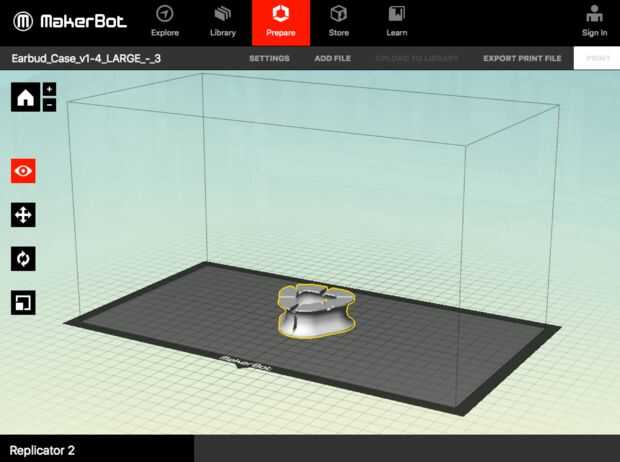Click Sign In

coord(594,22)
